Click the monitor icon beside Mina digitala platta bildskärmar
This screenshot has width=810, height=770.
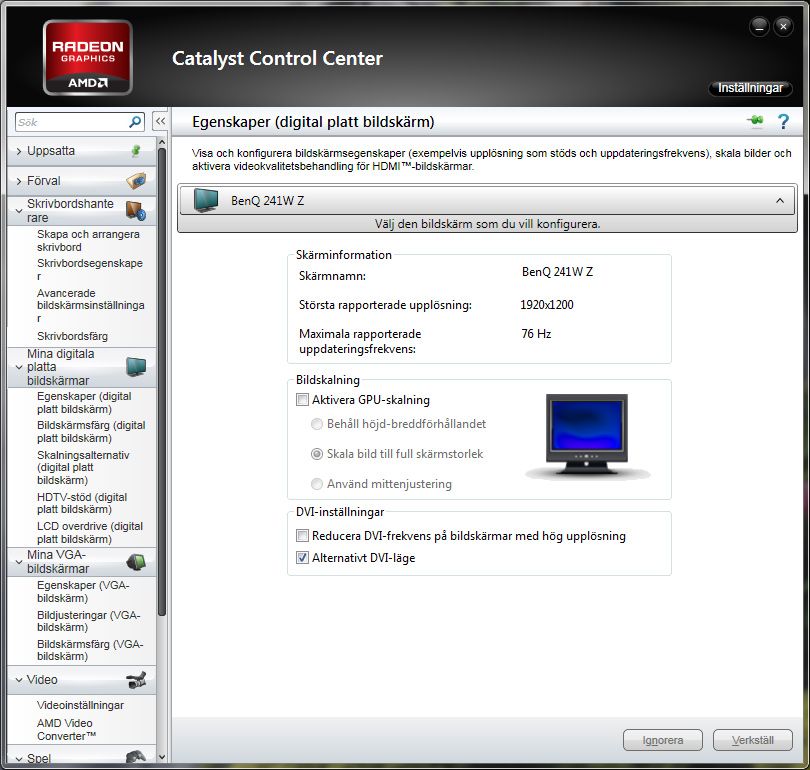click(136, 367)
